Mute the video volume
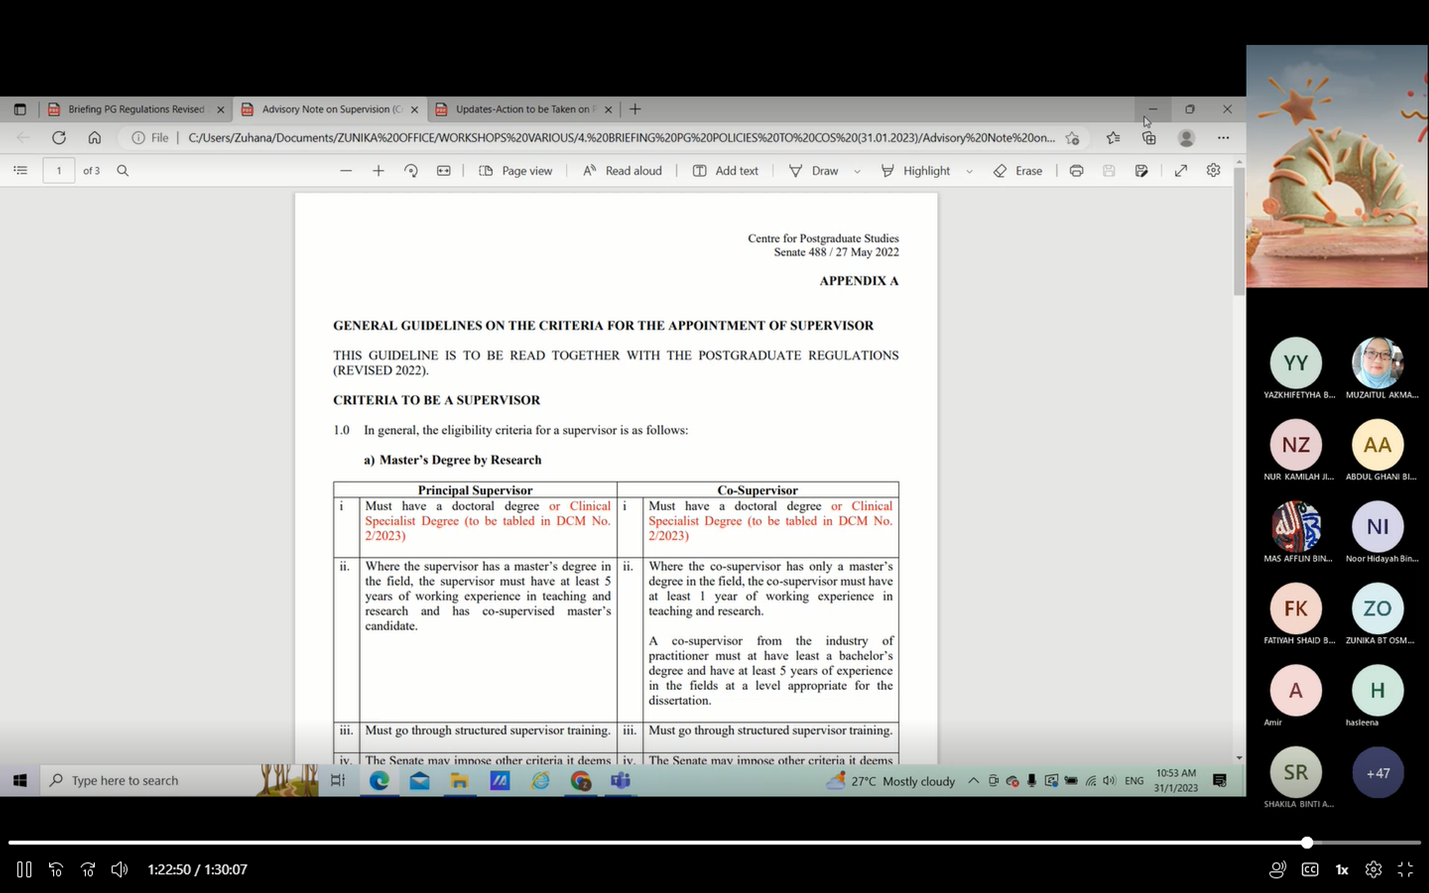This screenshot has height=893, width=1429. 119,869
